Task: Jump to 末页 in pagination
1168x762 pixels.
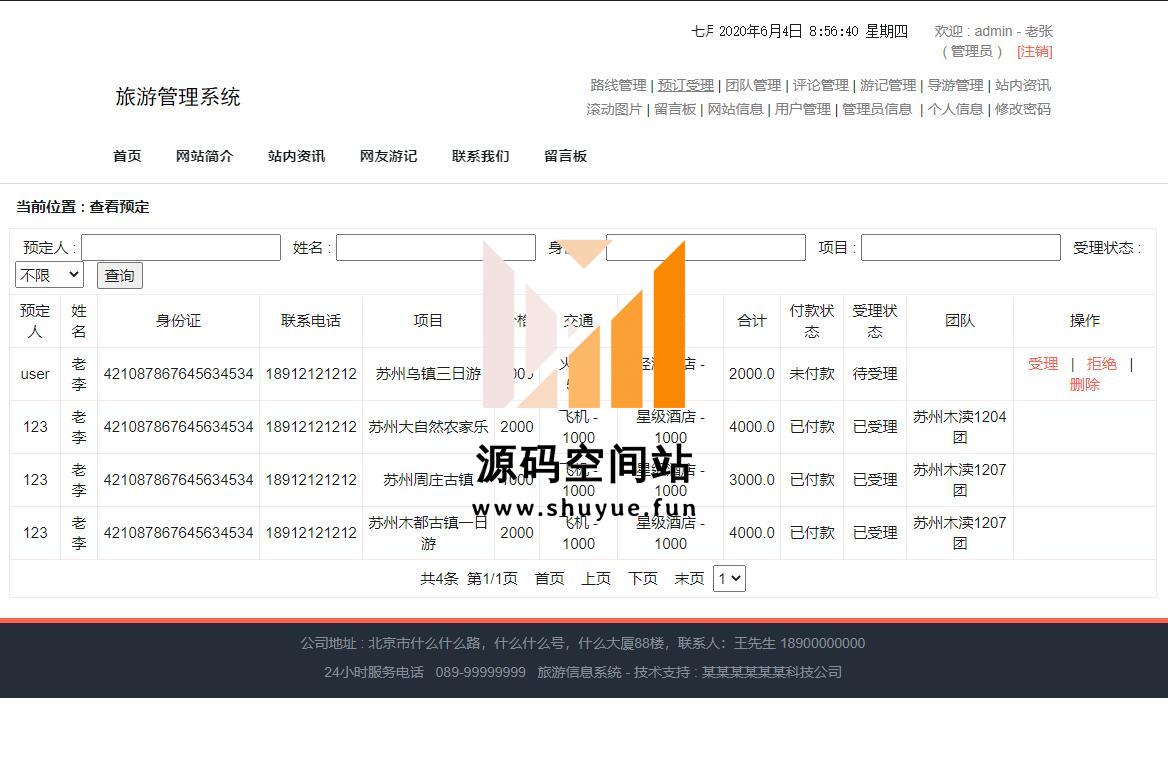Action: tap(689, 578)
